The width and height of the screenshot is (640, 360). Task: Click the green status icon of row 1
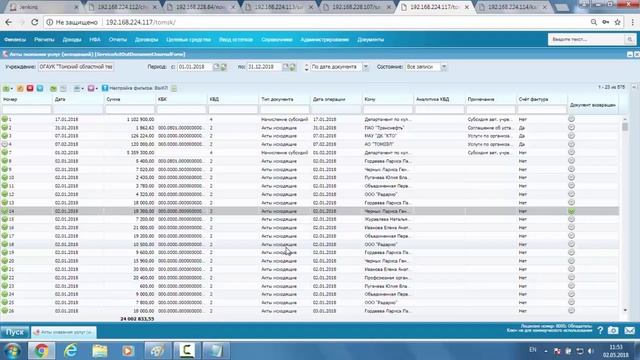(x=4, y=119)
